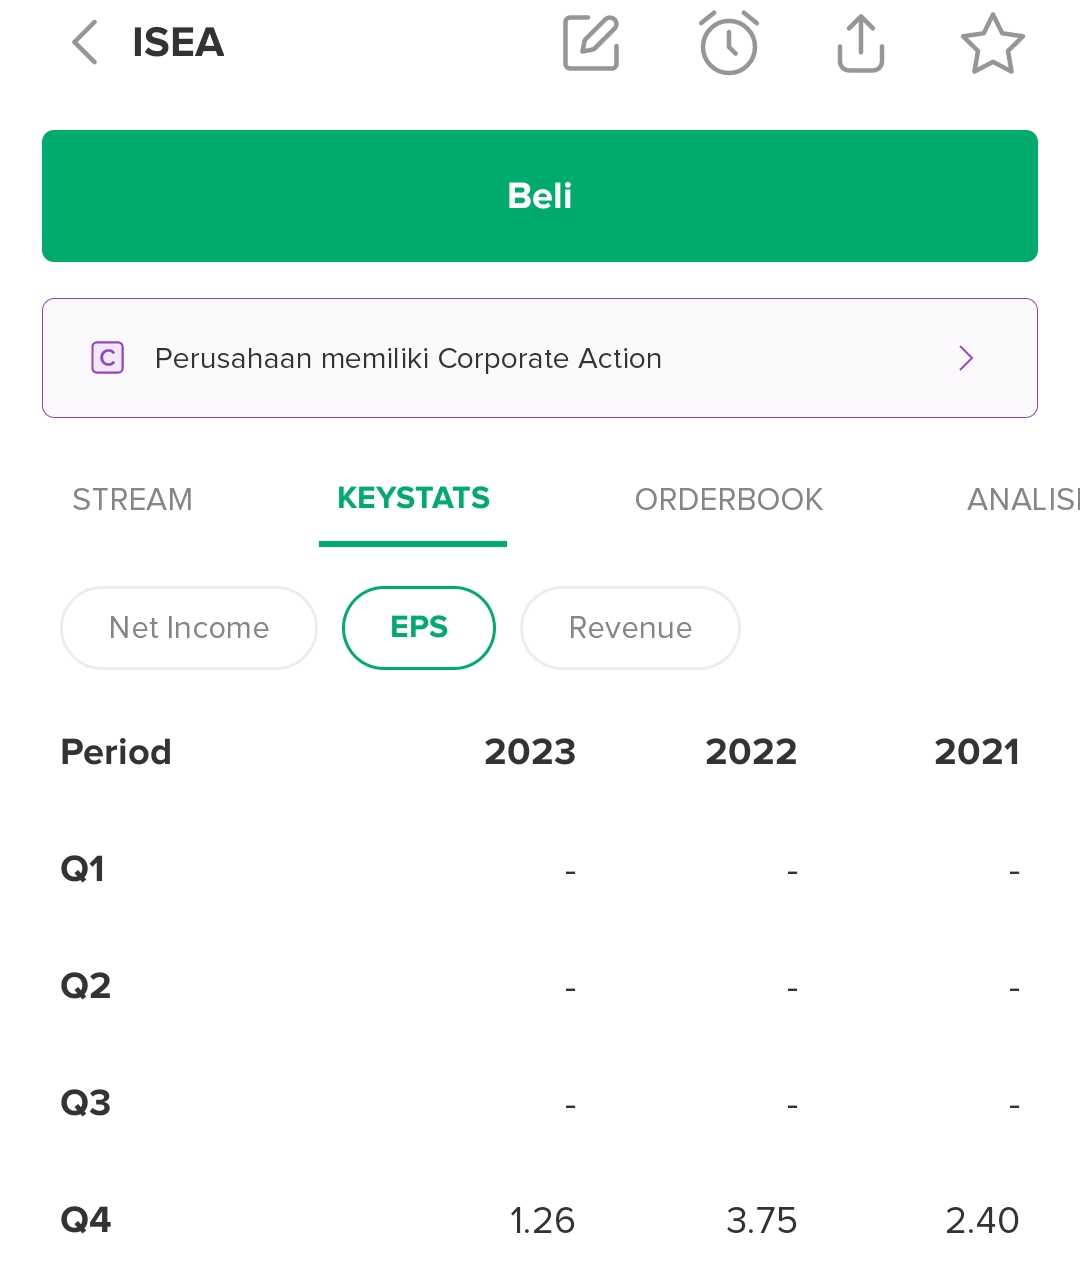Select the 2022 column header
Screen dimensions: 1080x1261
pyautogui.click(x=751, y=752)
